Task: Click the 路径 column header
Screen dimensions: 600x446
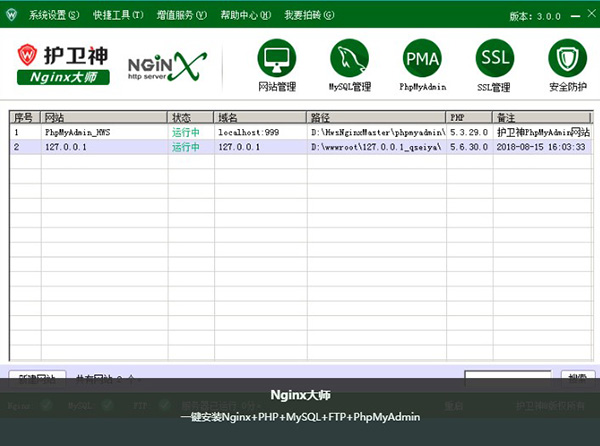Action: [x=376, y=117]
